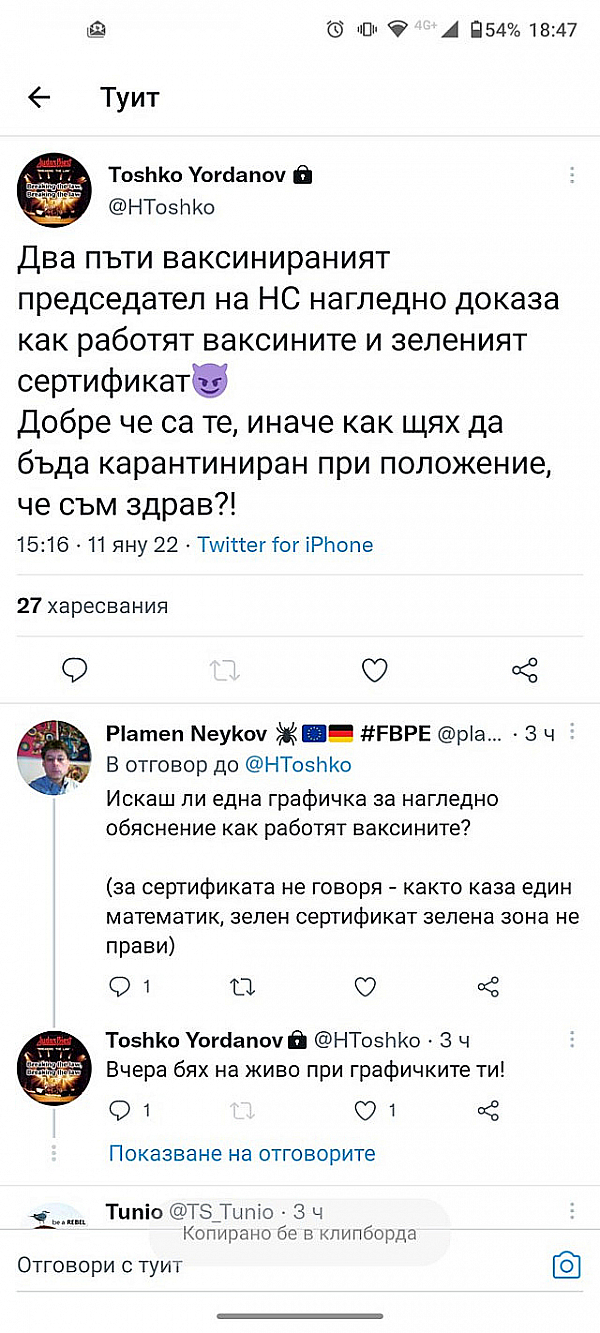This screenshot has width=600, height=1333.
Task: View the 27 харесвания likes list
Action: click(x=93, y=605)
